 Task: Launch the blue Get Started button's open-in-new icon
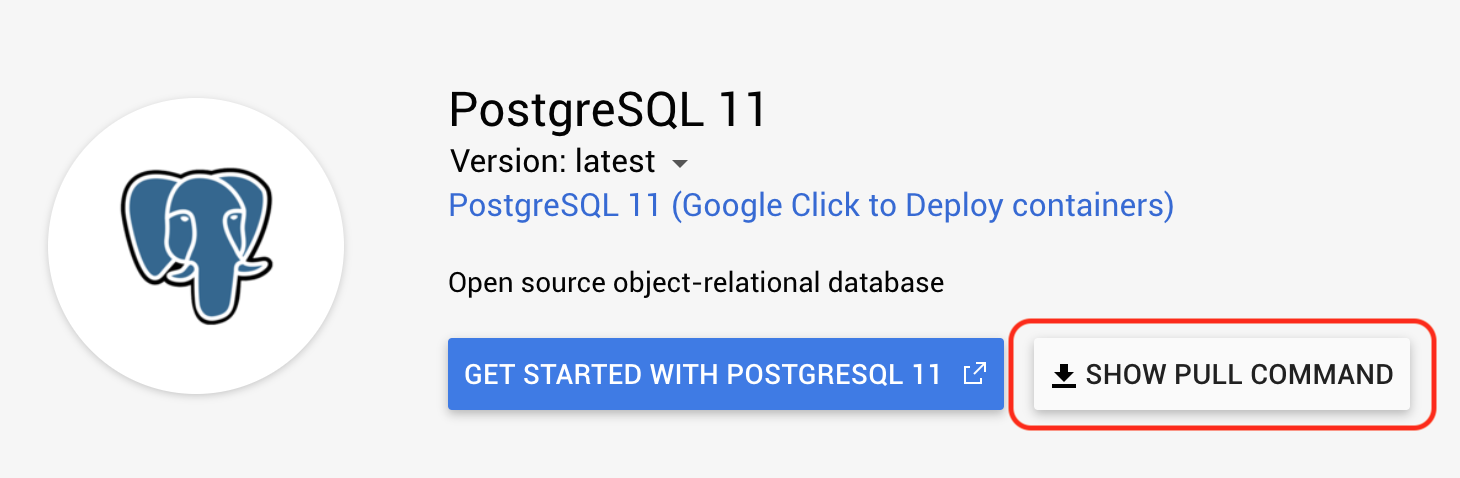click(975, 374)
